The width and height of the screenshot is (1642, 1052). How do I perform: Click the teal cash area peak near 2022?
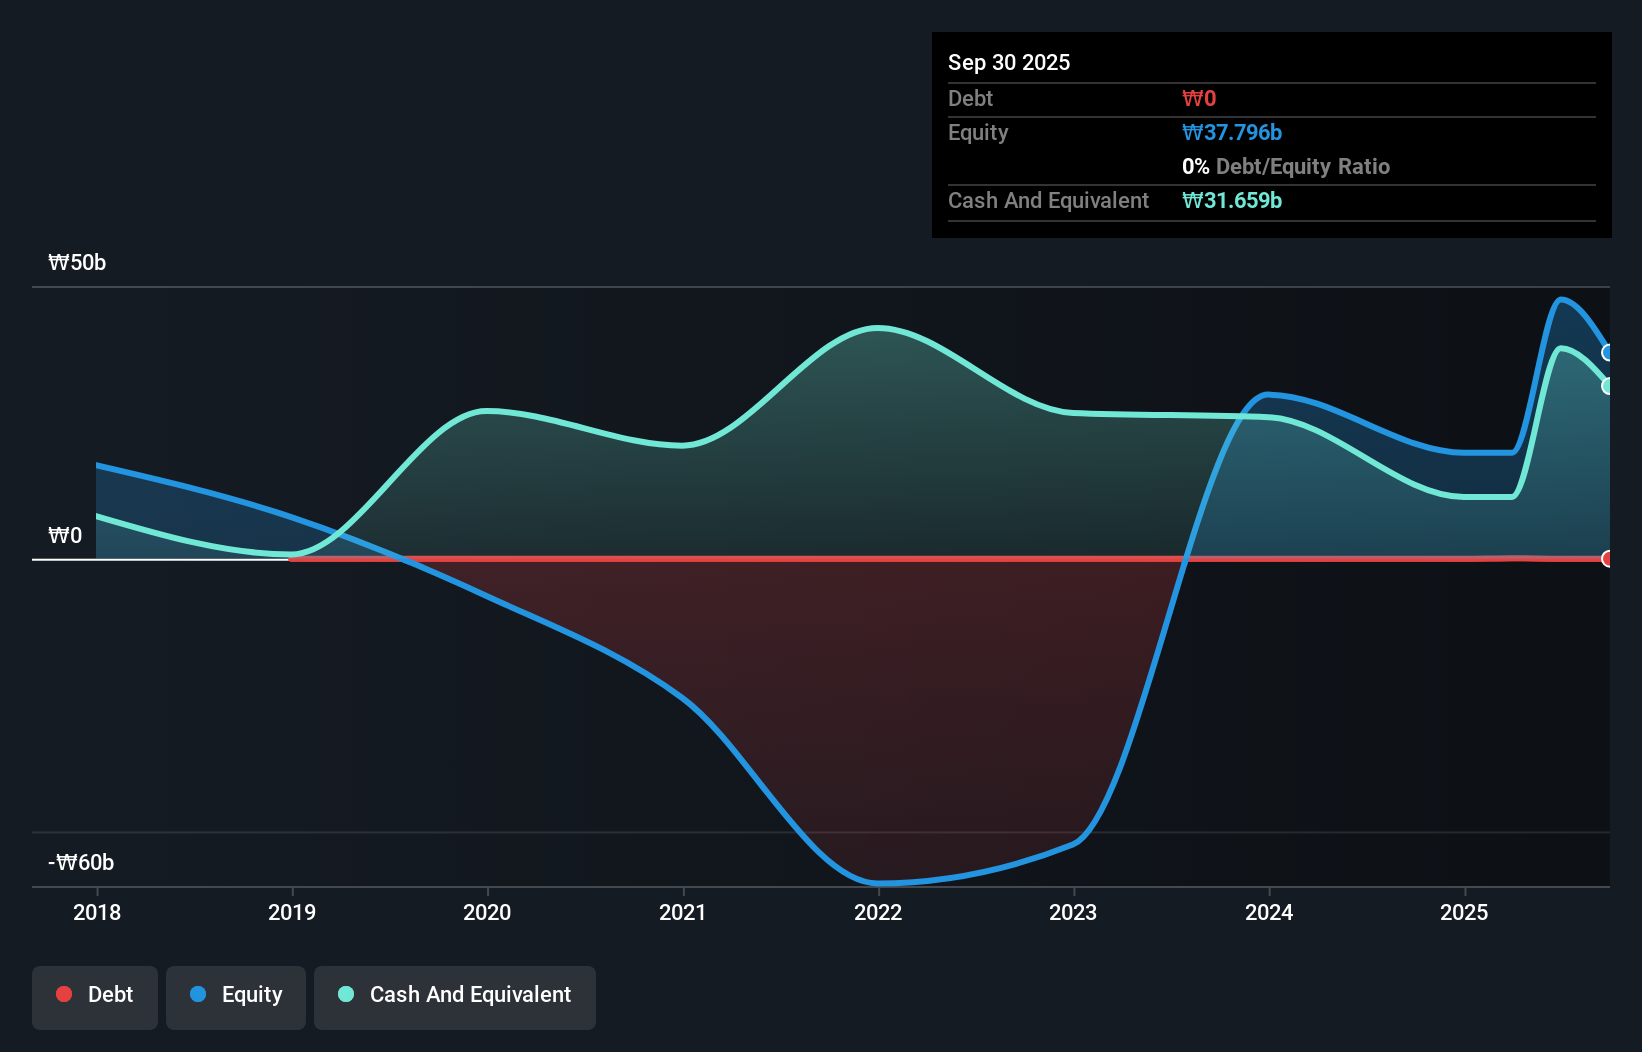pyautogui.click(x=878, y=328)
